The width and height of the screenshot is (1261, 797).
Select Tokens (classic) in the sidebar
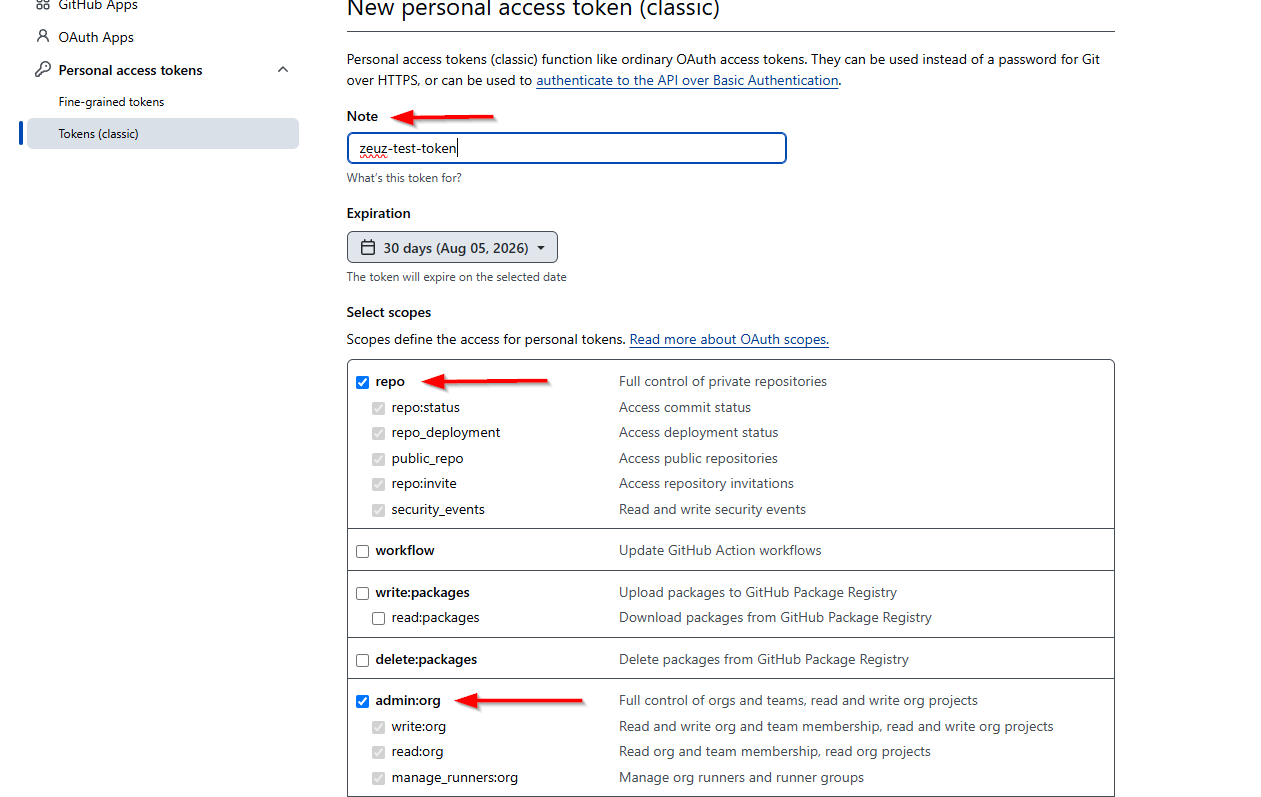tap(163, 134)
